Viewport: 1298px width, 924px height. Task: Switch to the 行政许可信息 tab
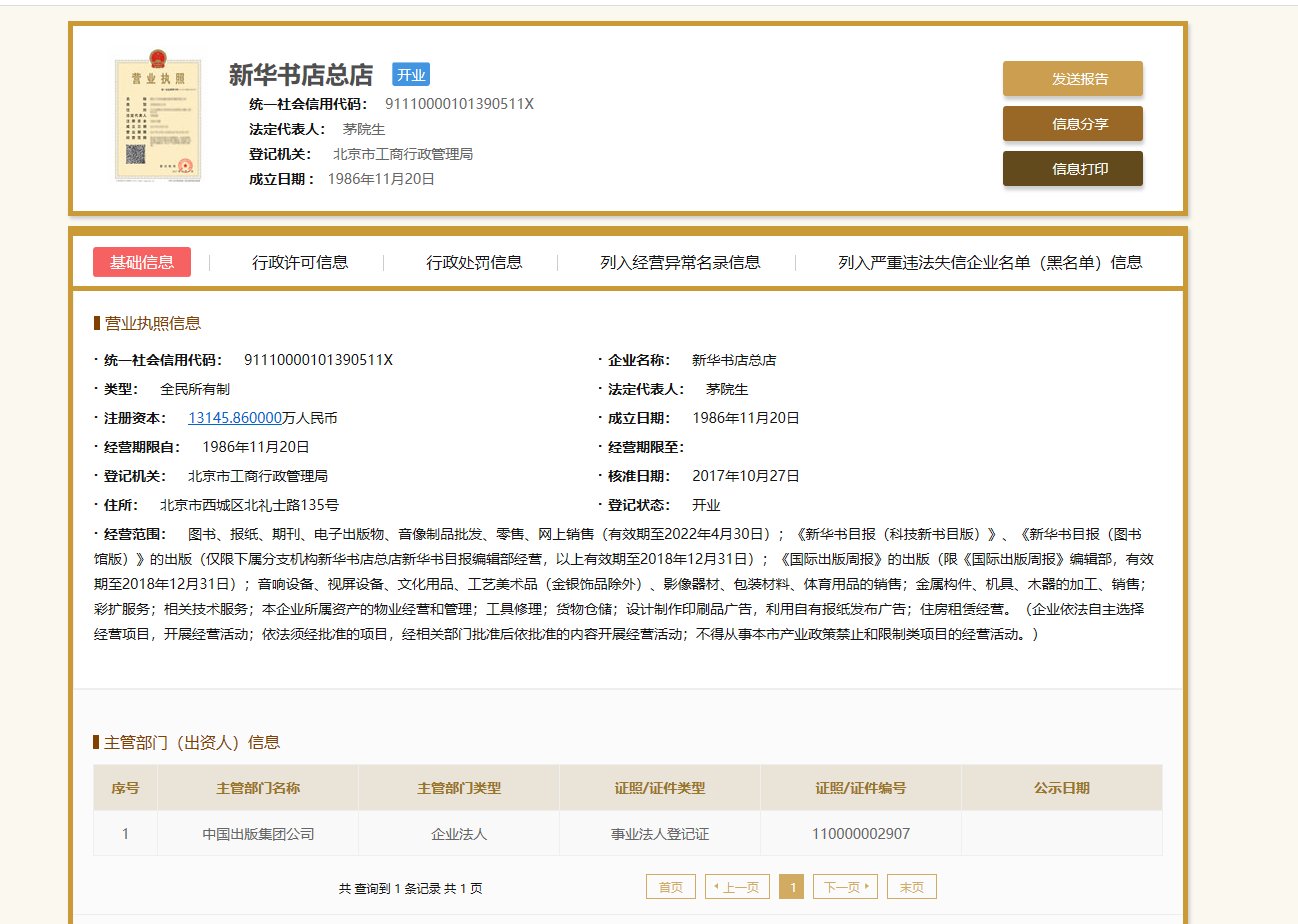coord(300,262)
